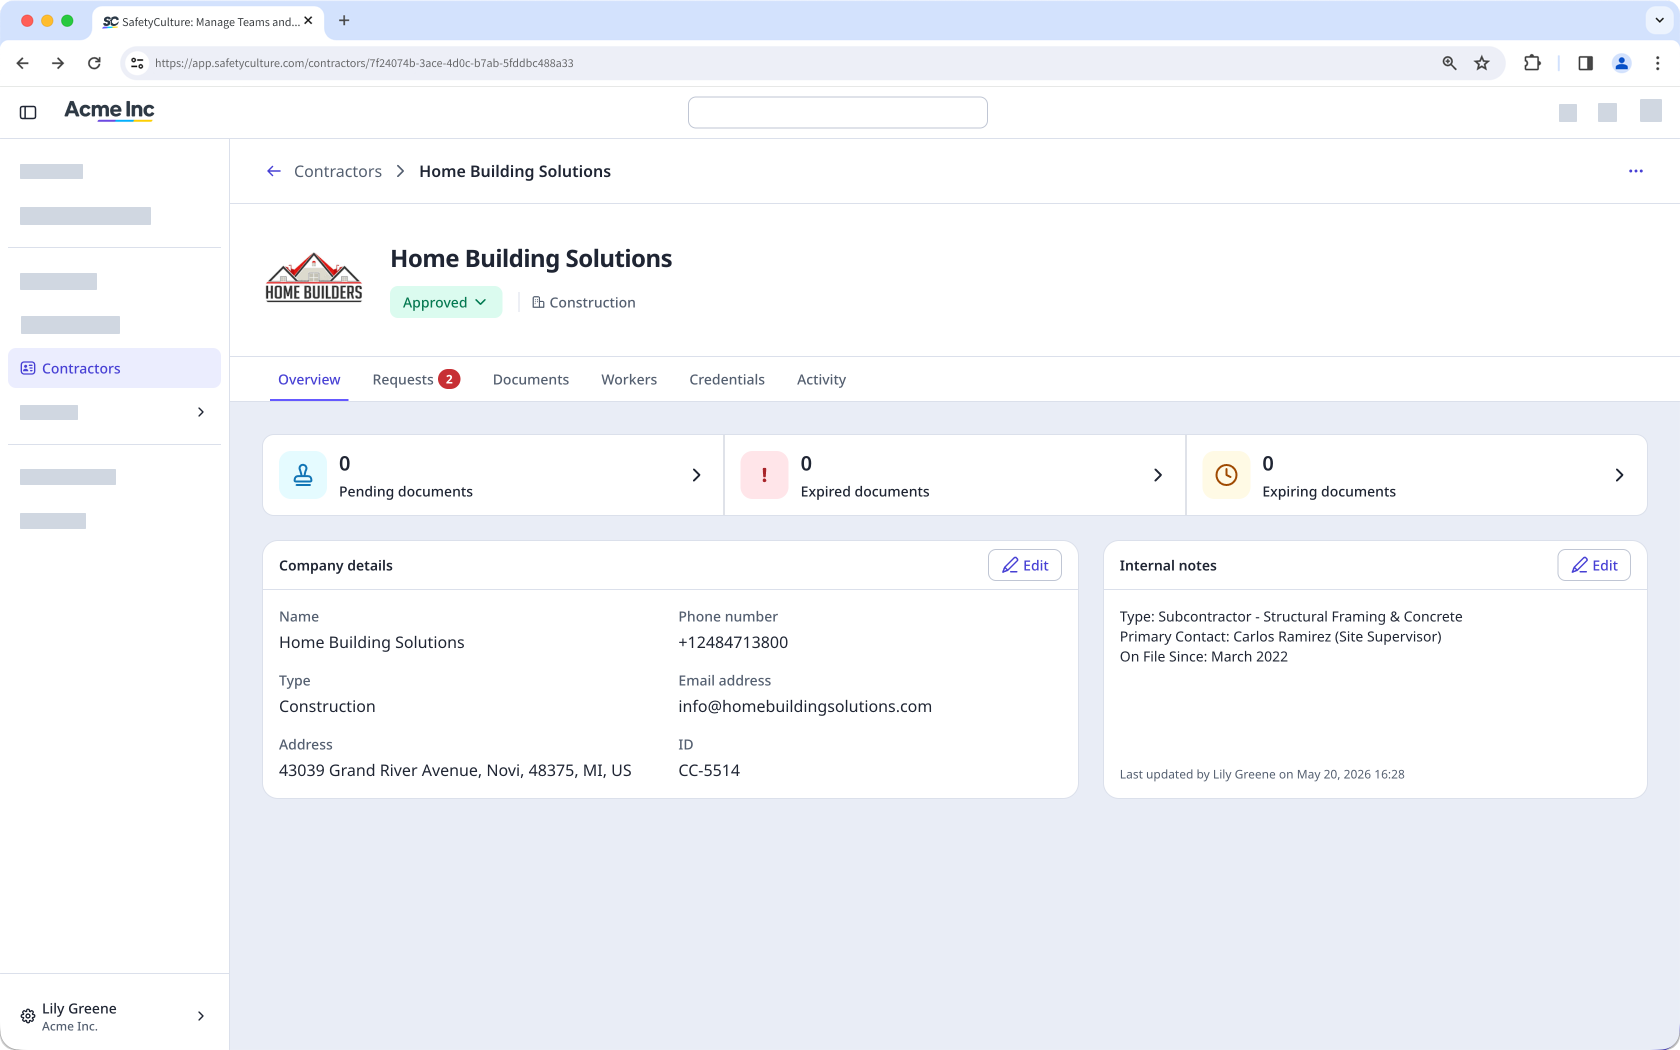The image size is (1680, 1050).
Task: Expand Pending documents with its chevron
Action: pyautogui.click(x=697, y=475)
